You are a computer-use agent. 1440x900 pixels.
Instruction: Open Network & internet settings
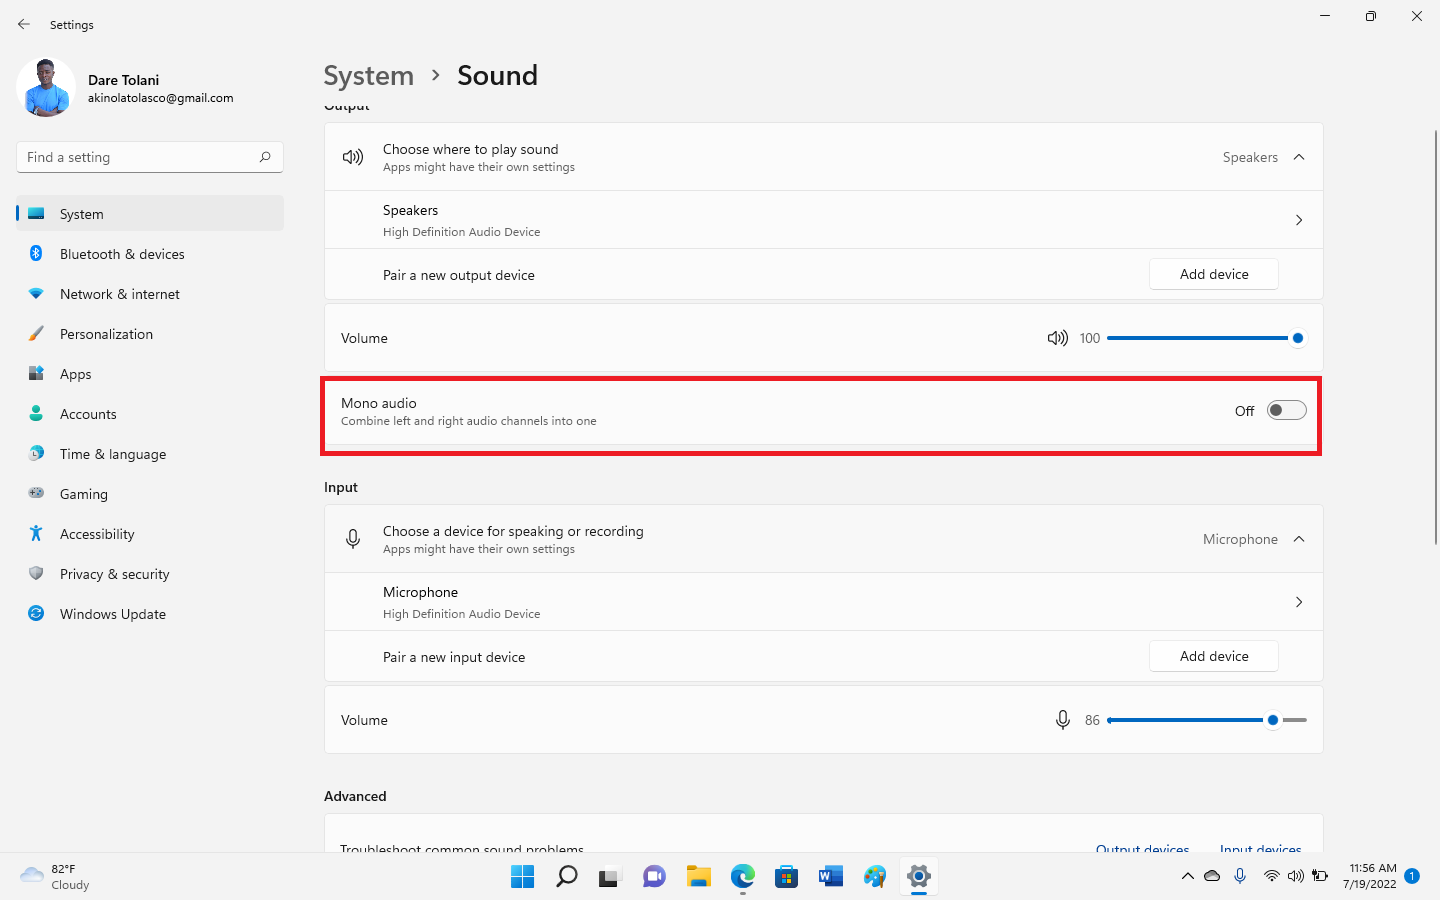(x=150, y=294)
